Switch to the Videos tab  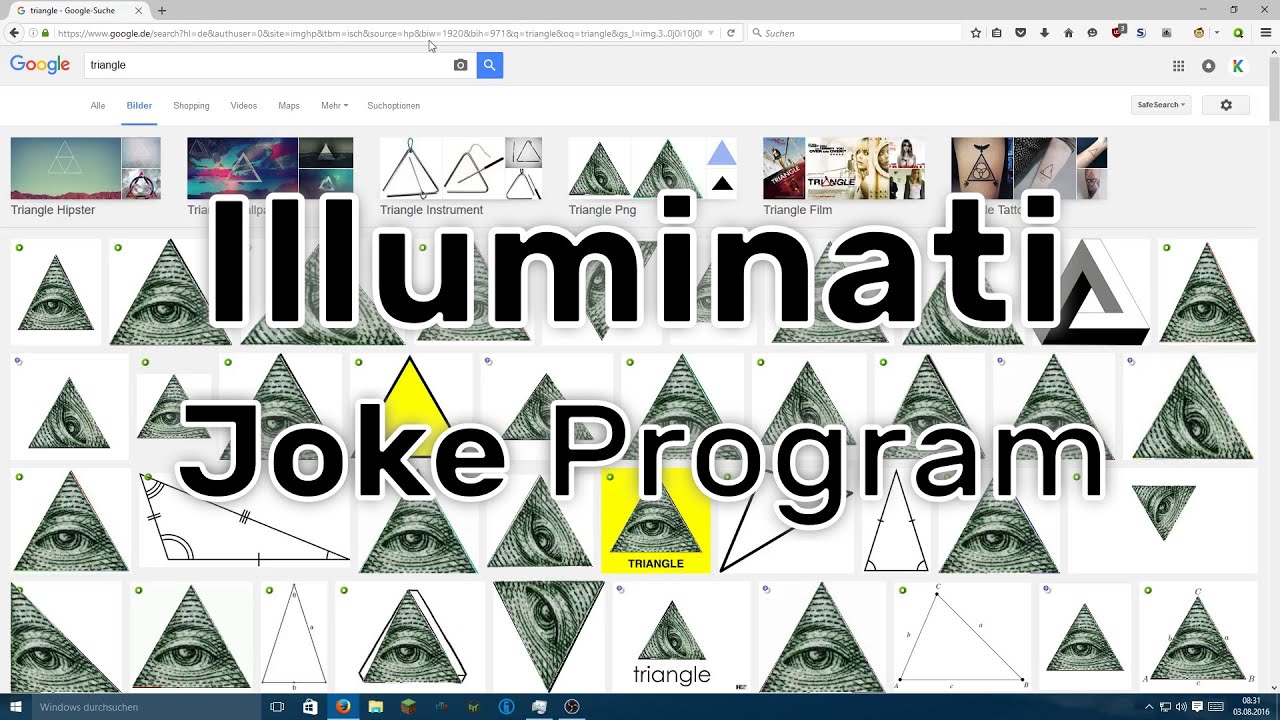click(244, 105)
